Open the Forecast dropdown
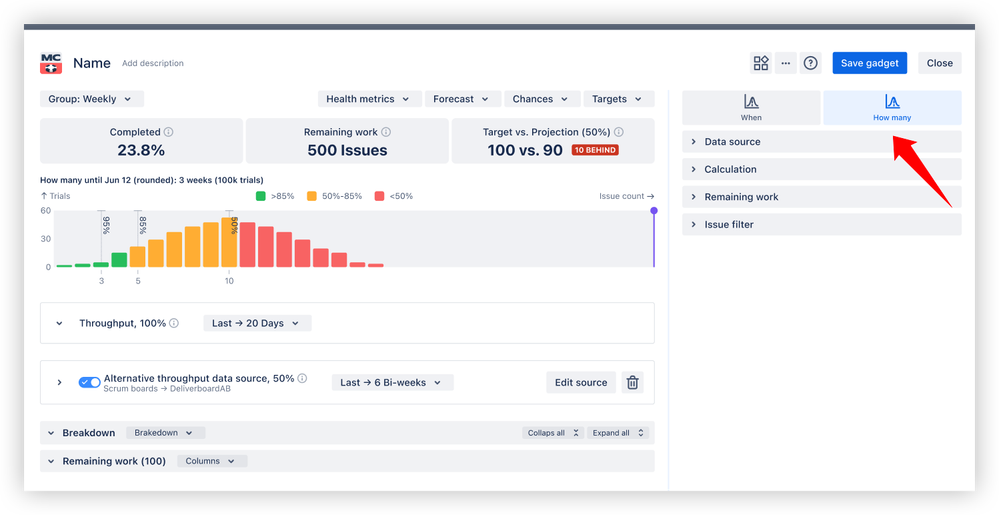This screenshot has width=999, height=515. coord(463,99)
